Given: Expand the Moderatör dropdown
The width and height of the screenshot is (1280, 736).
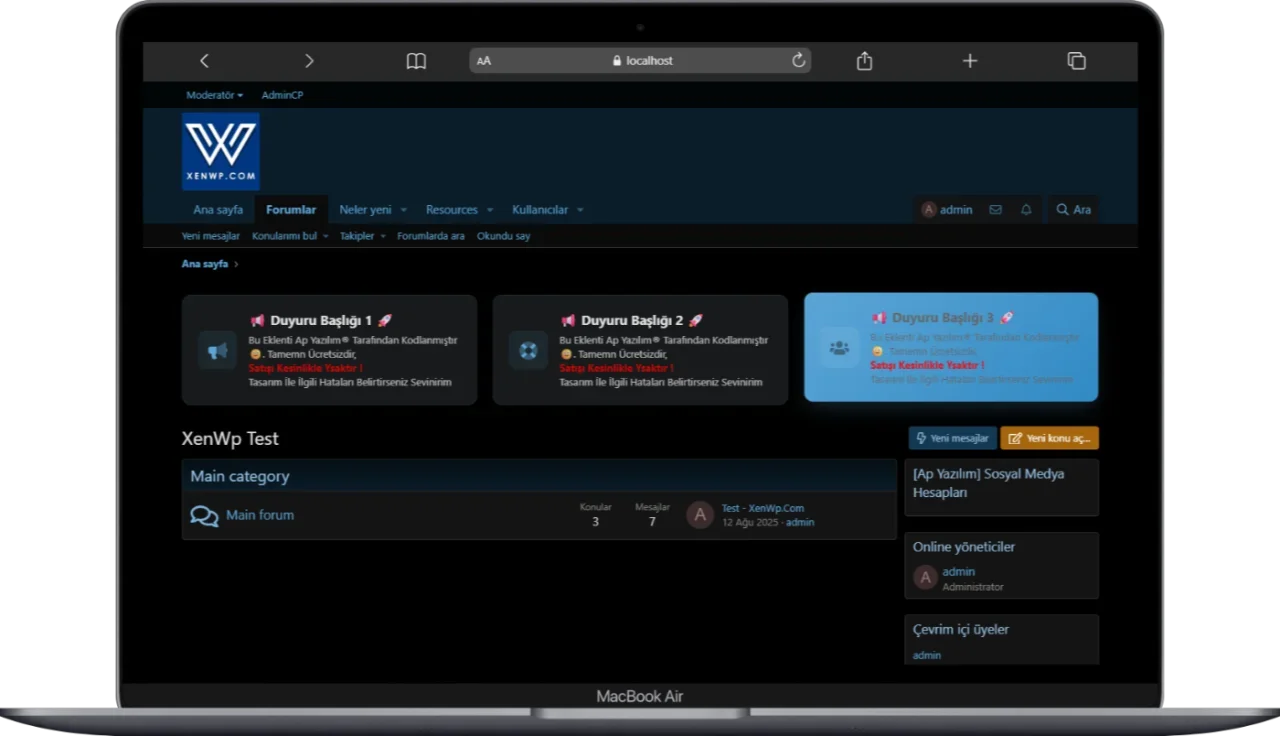Looking at the screenshot, I should pyautogui.click(x=214, y=95).
